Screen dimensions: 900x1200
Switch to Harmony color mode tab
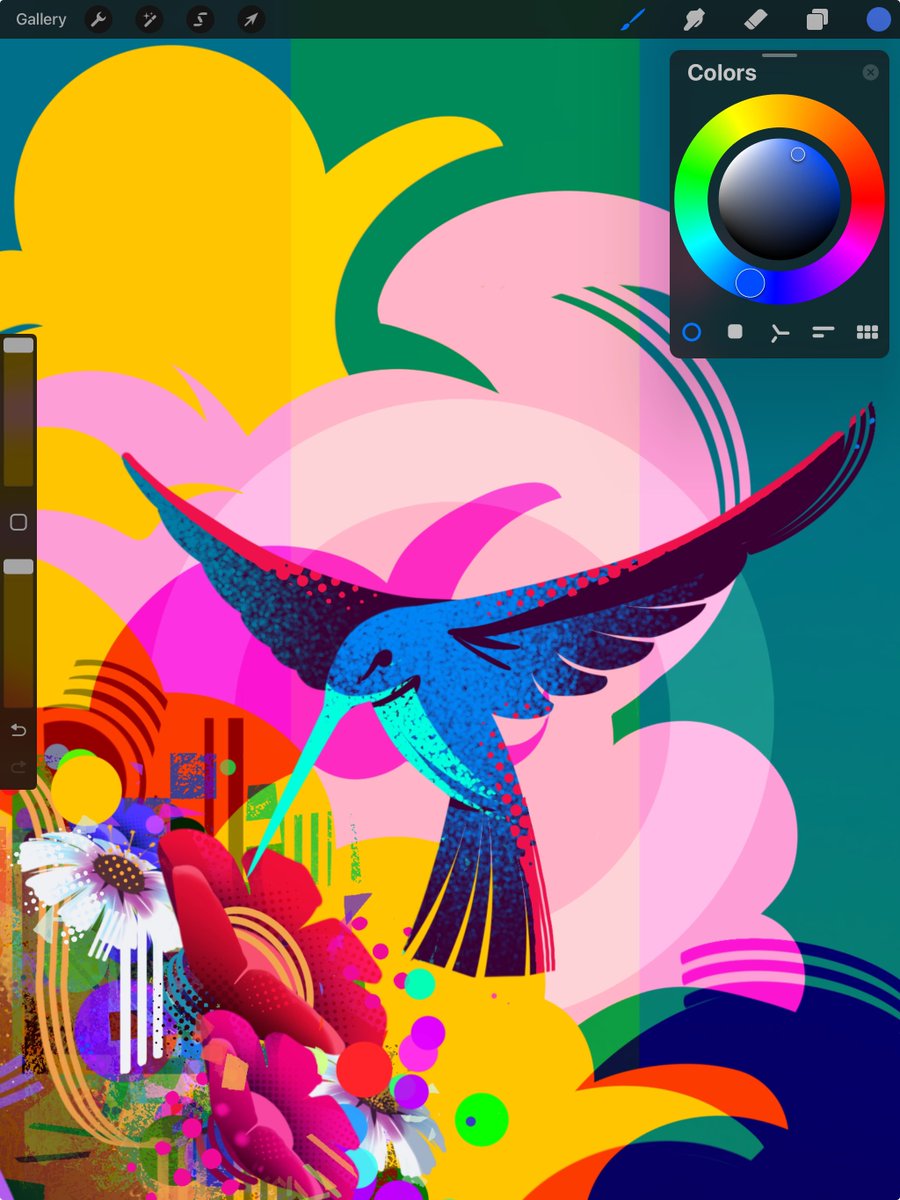click(779, 332)
